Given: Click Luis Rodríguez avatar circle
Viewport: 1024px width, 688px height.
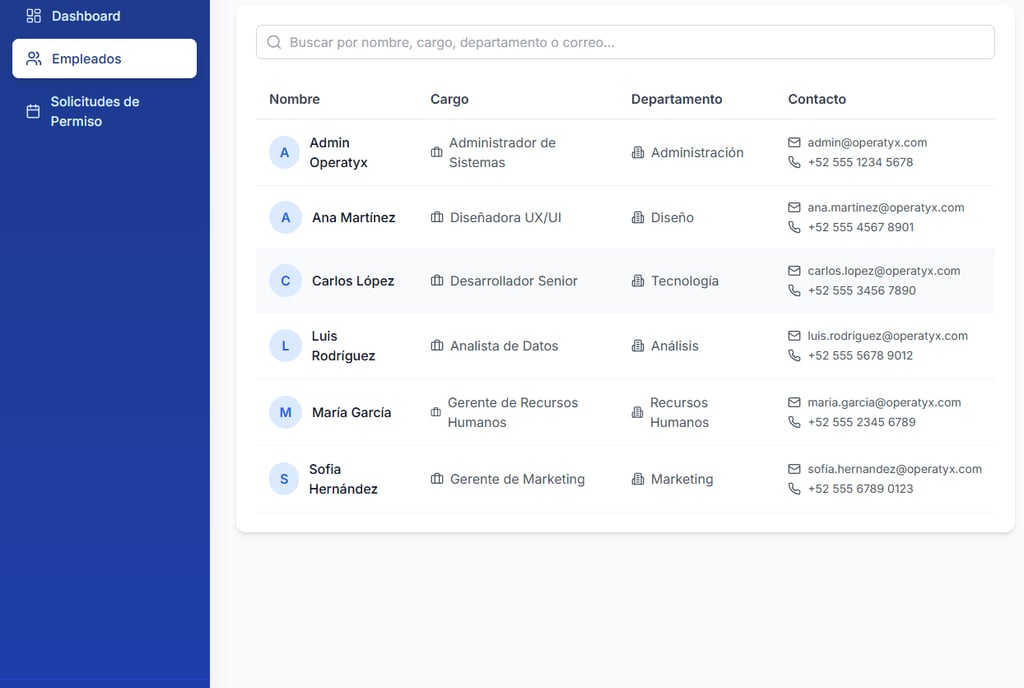Looking at the screenshot, I should click(285, 346).
